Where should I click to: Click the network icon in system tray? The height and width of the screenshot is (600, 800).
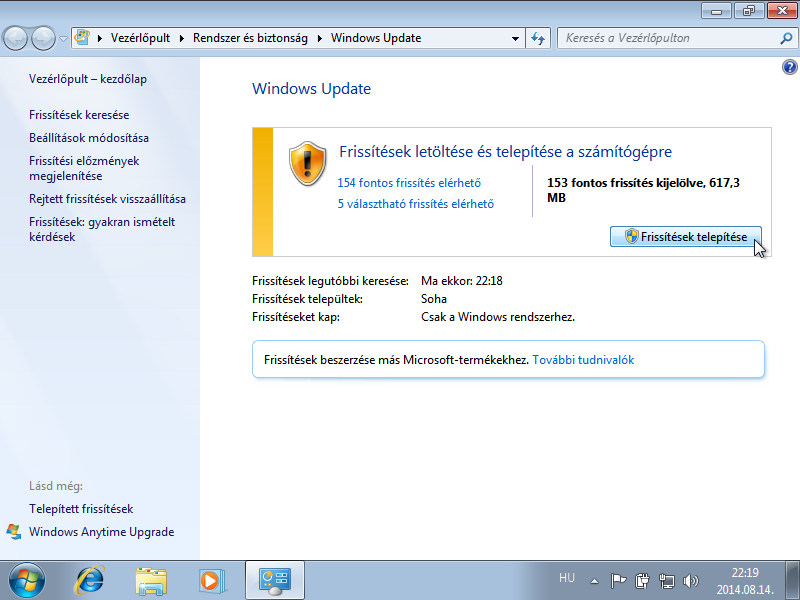tap(666, 581)
